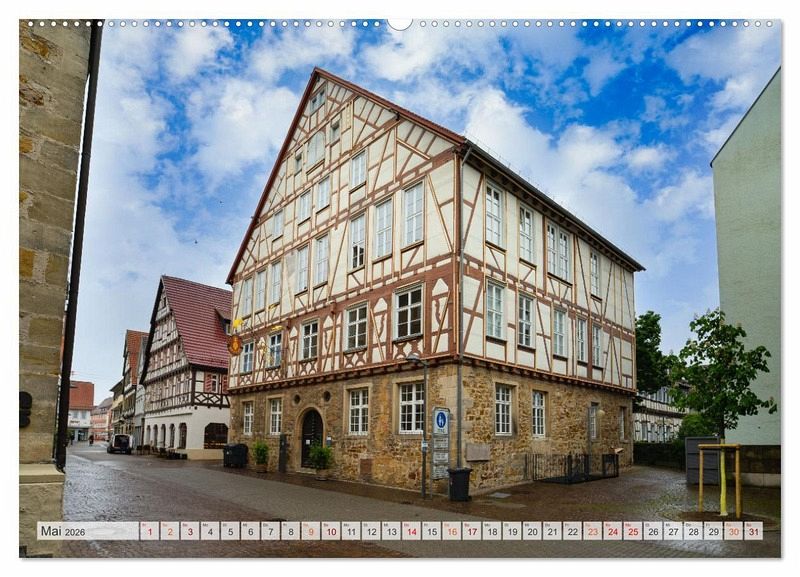Select day 2 in the calendar strip
This screenshot has height=577, width=800.
click(x=170, y=531)
